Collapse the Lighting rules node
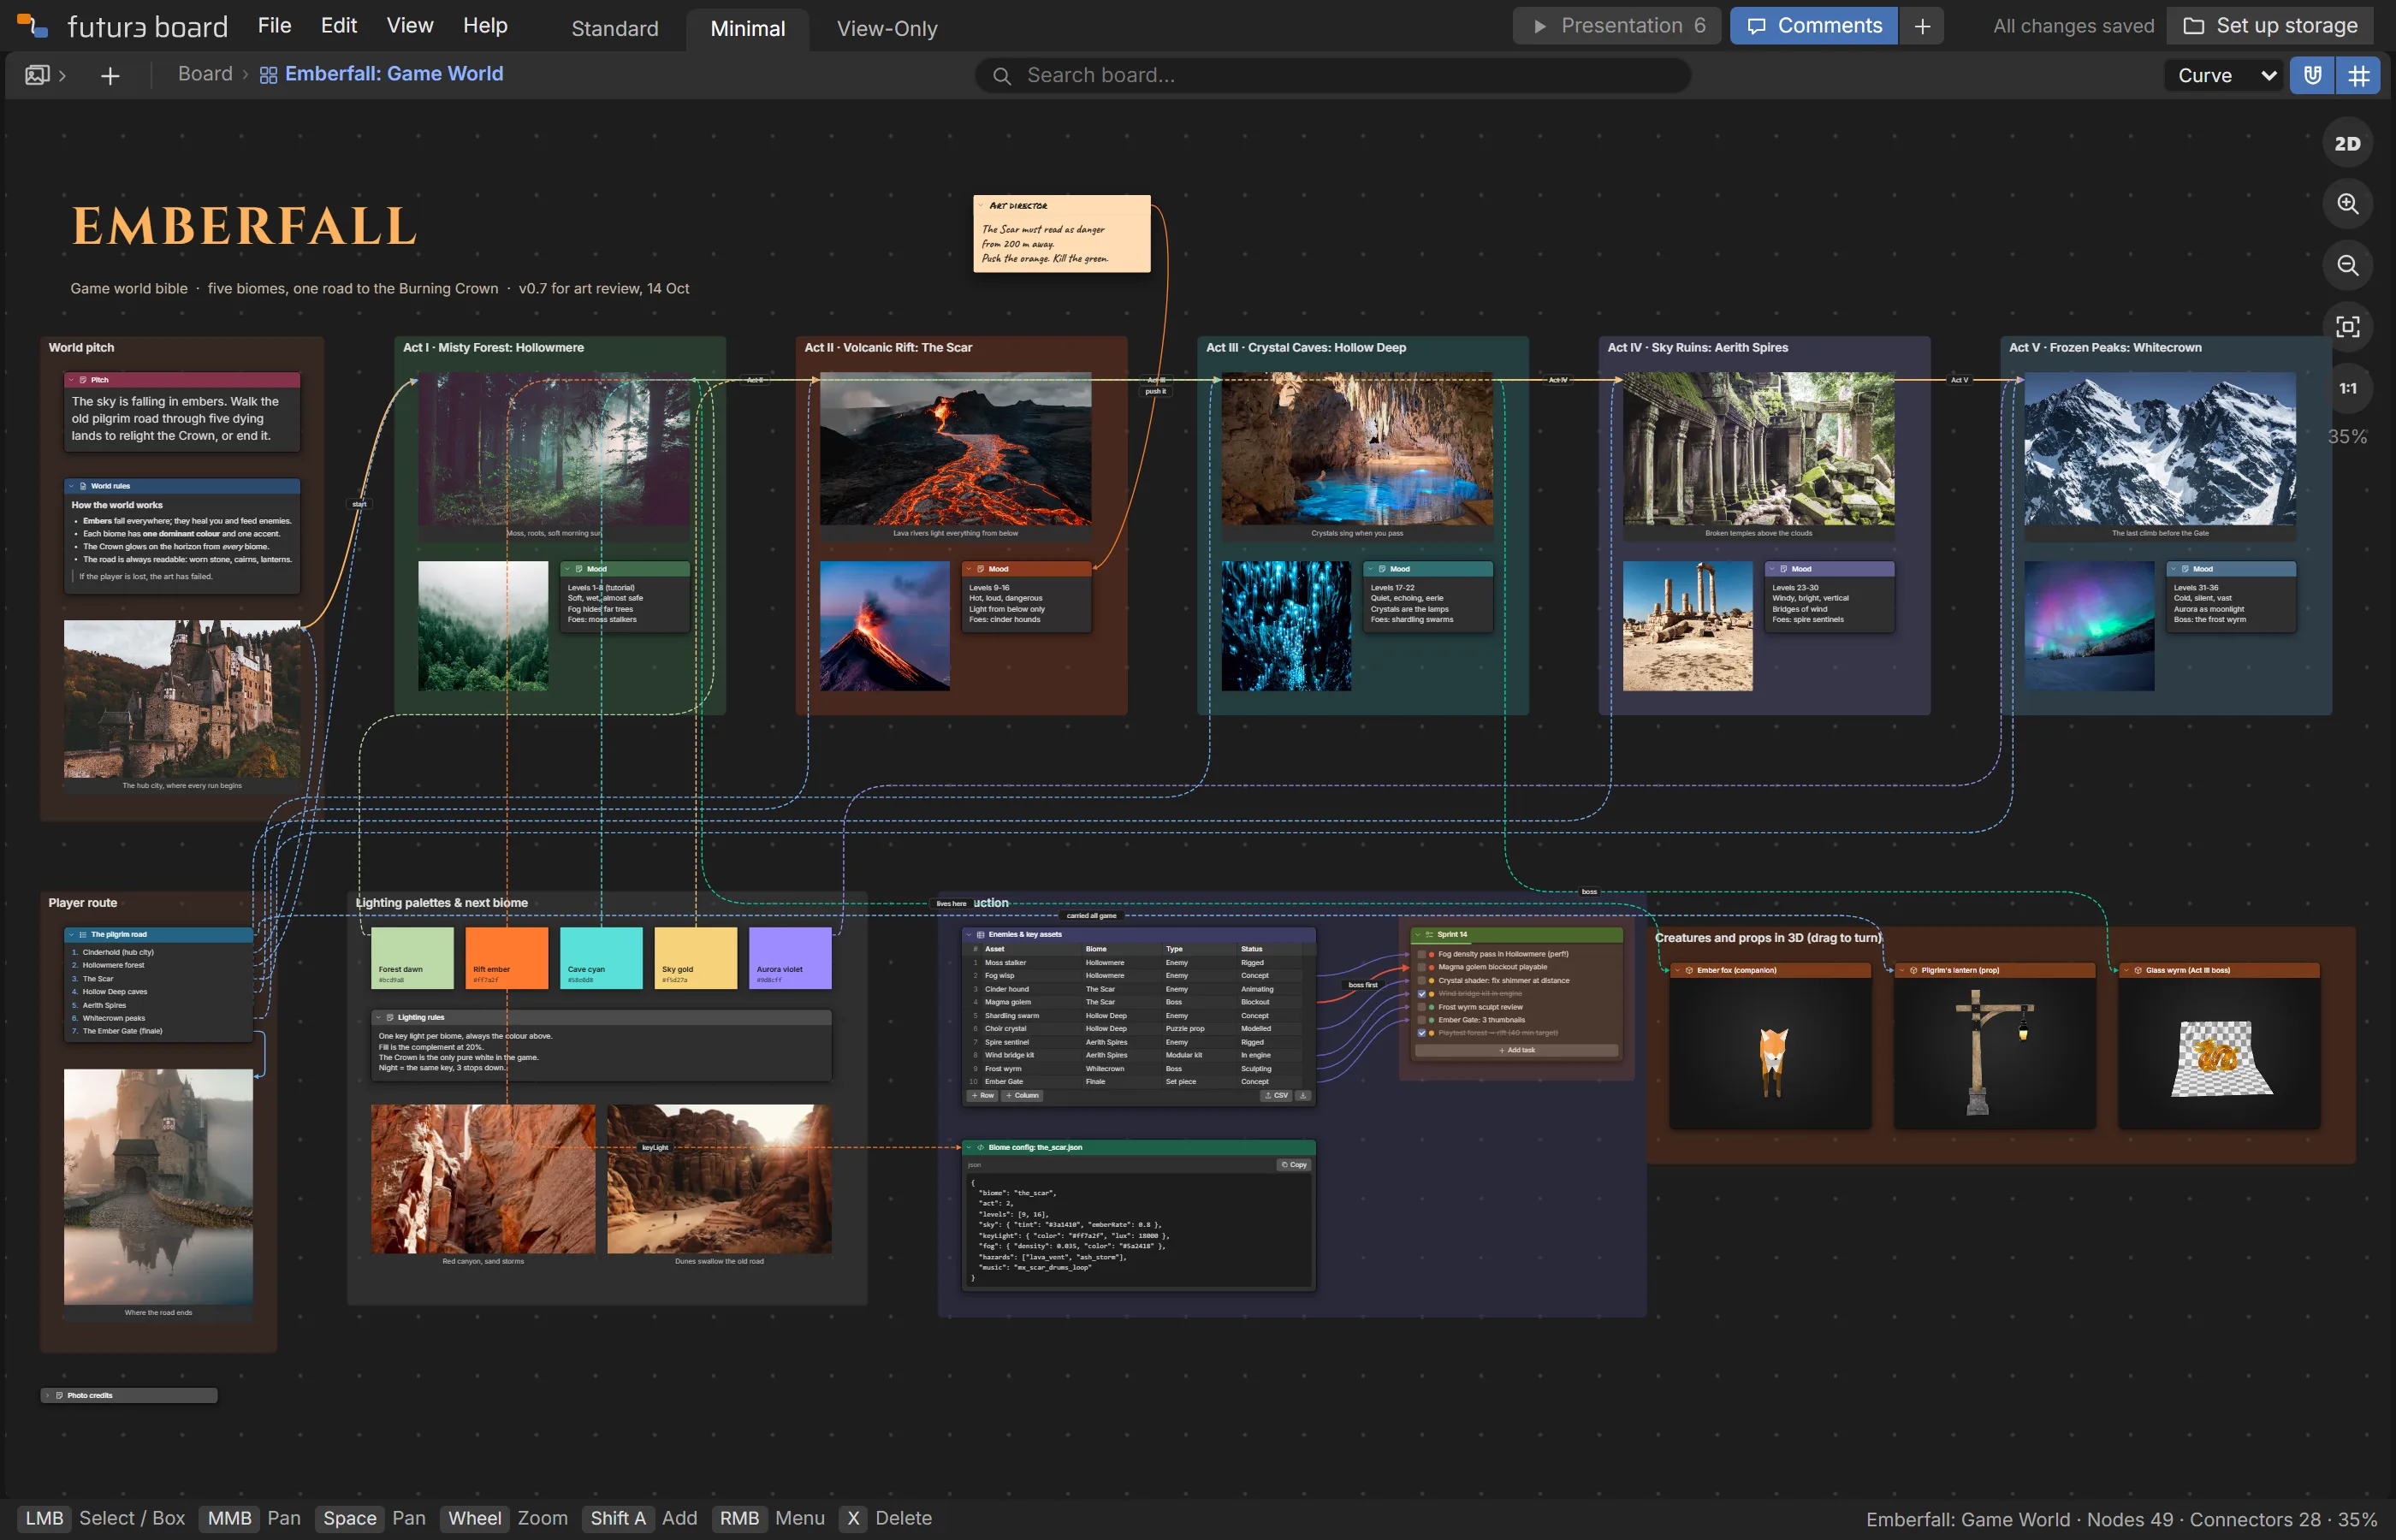 378,1017
